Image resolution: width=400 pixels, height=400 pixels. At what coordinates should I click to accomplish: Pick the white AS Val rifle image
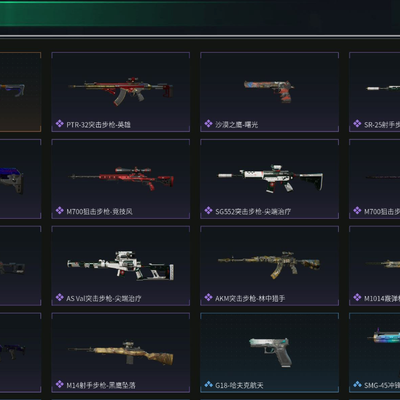tap(121, 266)
